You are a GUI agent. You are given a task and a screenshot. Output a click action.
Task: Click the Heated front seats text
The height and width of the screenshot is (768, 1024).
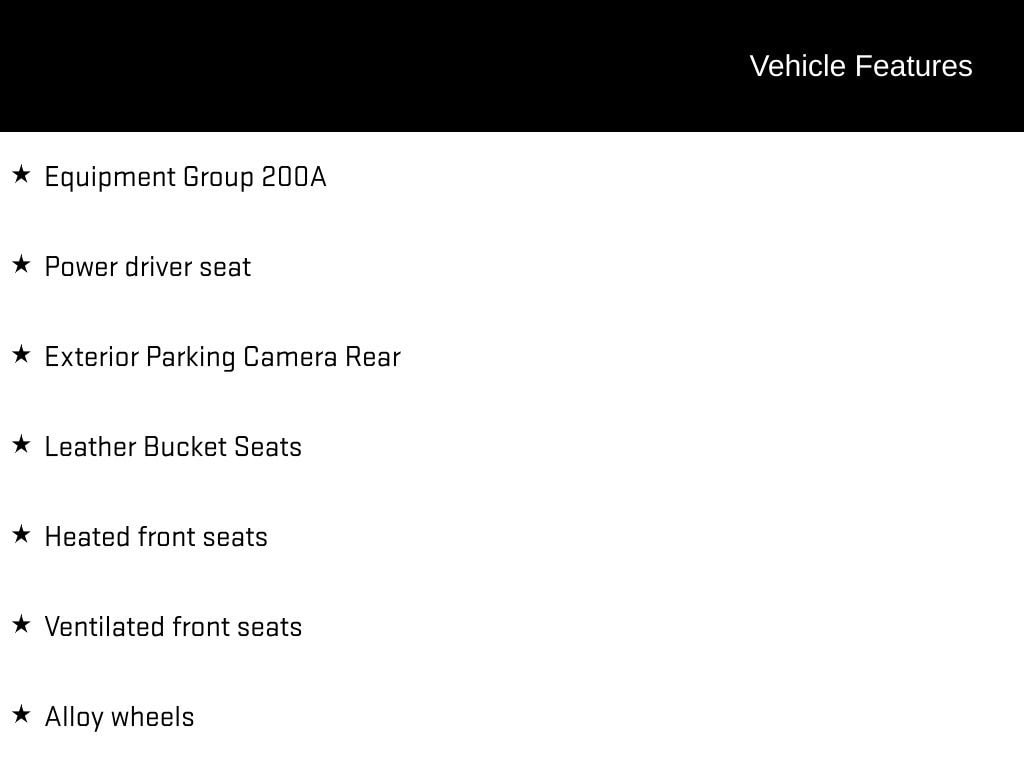[x=156, y=537]
